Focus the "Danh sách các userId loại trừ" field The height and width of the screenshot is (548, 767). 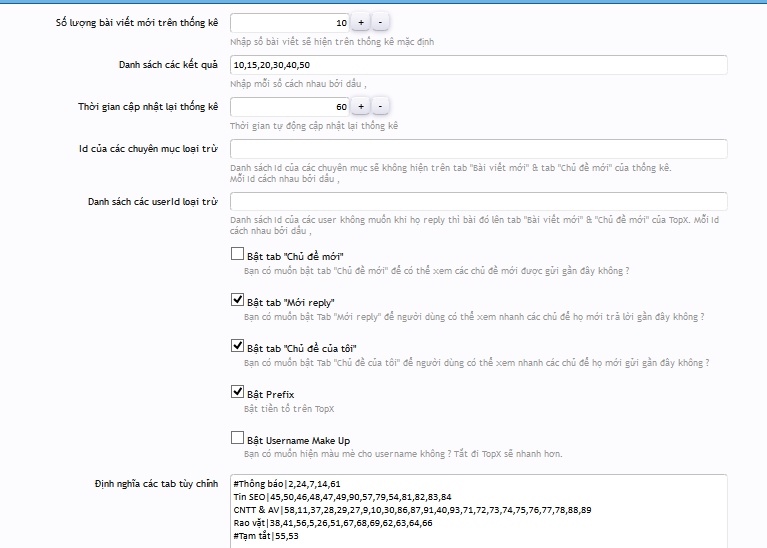478,202
